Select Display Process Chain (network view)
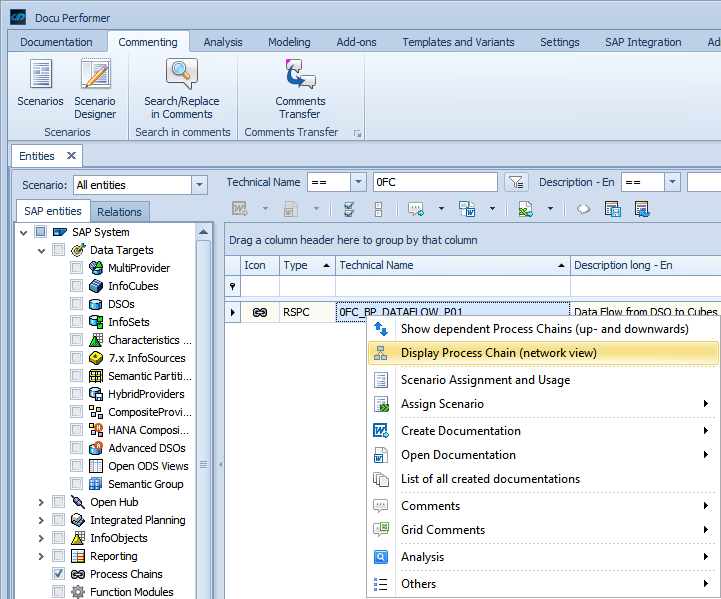Screen dimensions: 721x599 pyautogui.click(x=498, y=353)
